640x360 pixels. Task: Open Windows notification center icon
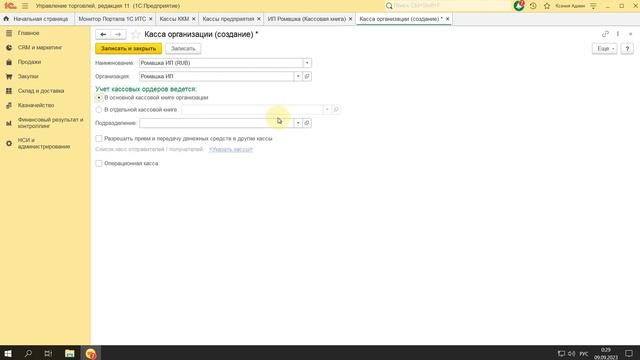(629, 353)
